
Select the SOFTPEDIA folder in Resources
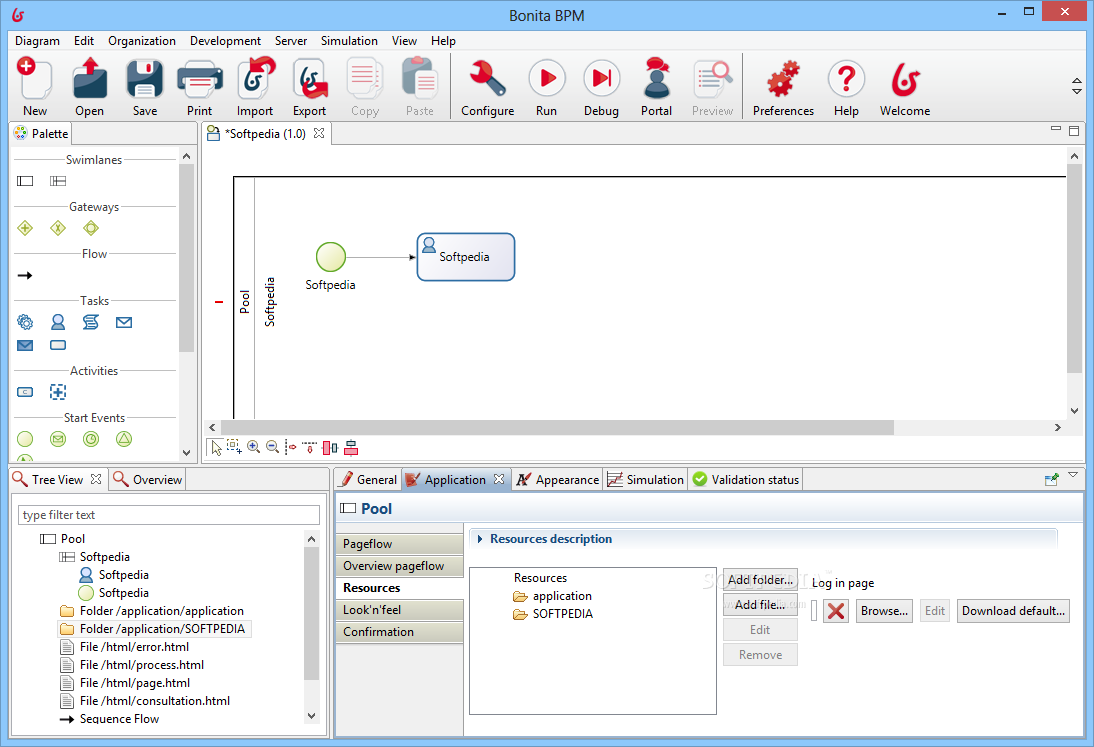553,614
